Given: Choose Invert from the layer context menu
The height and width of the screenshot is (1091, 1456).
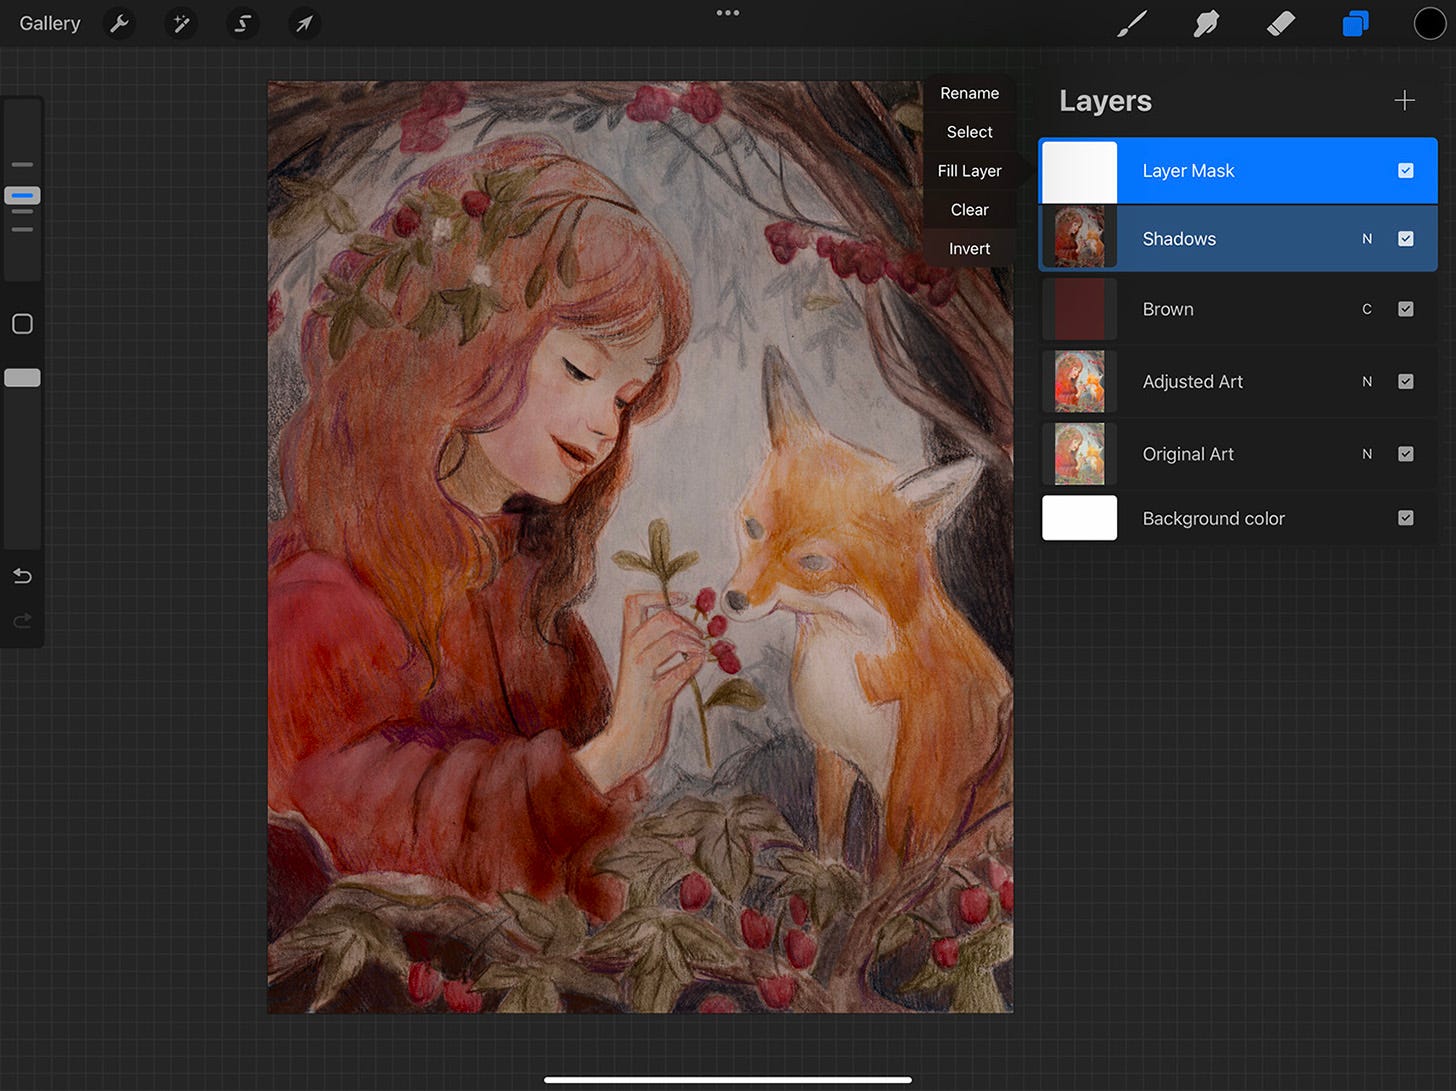Looking at the screenshot, I should pyautogui.click(x=968, y=248).
